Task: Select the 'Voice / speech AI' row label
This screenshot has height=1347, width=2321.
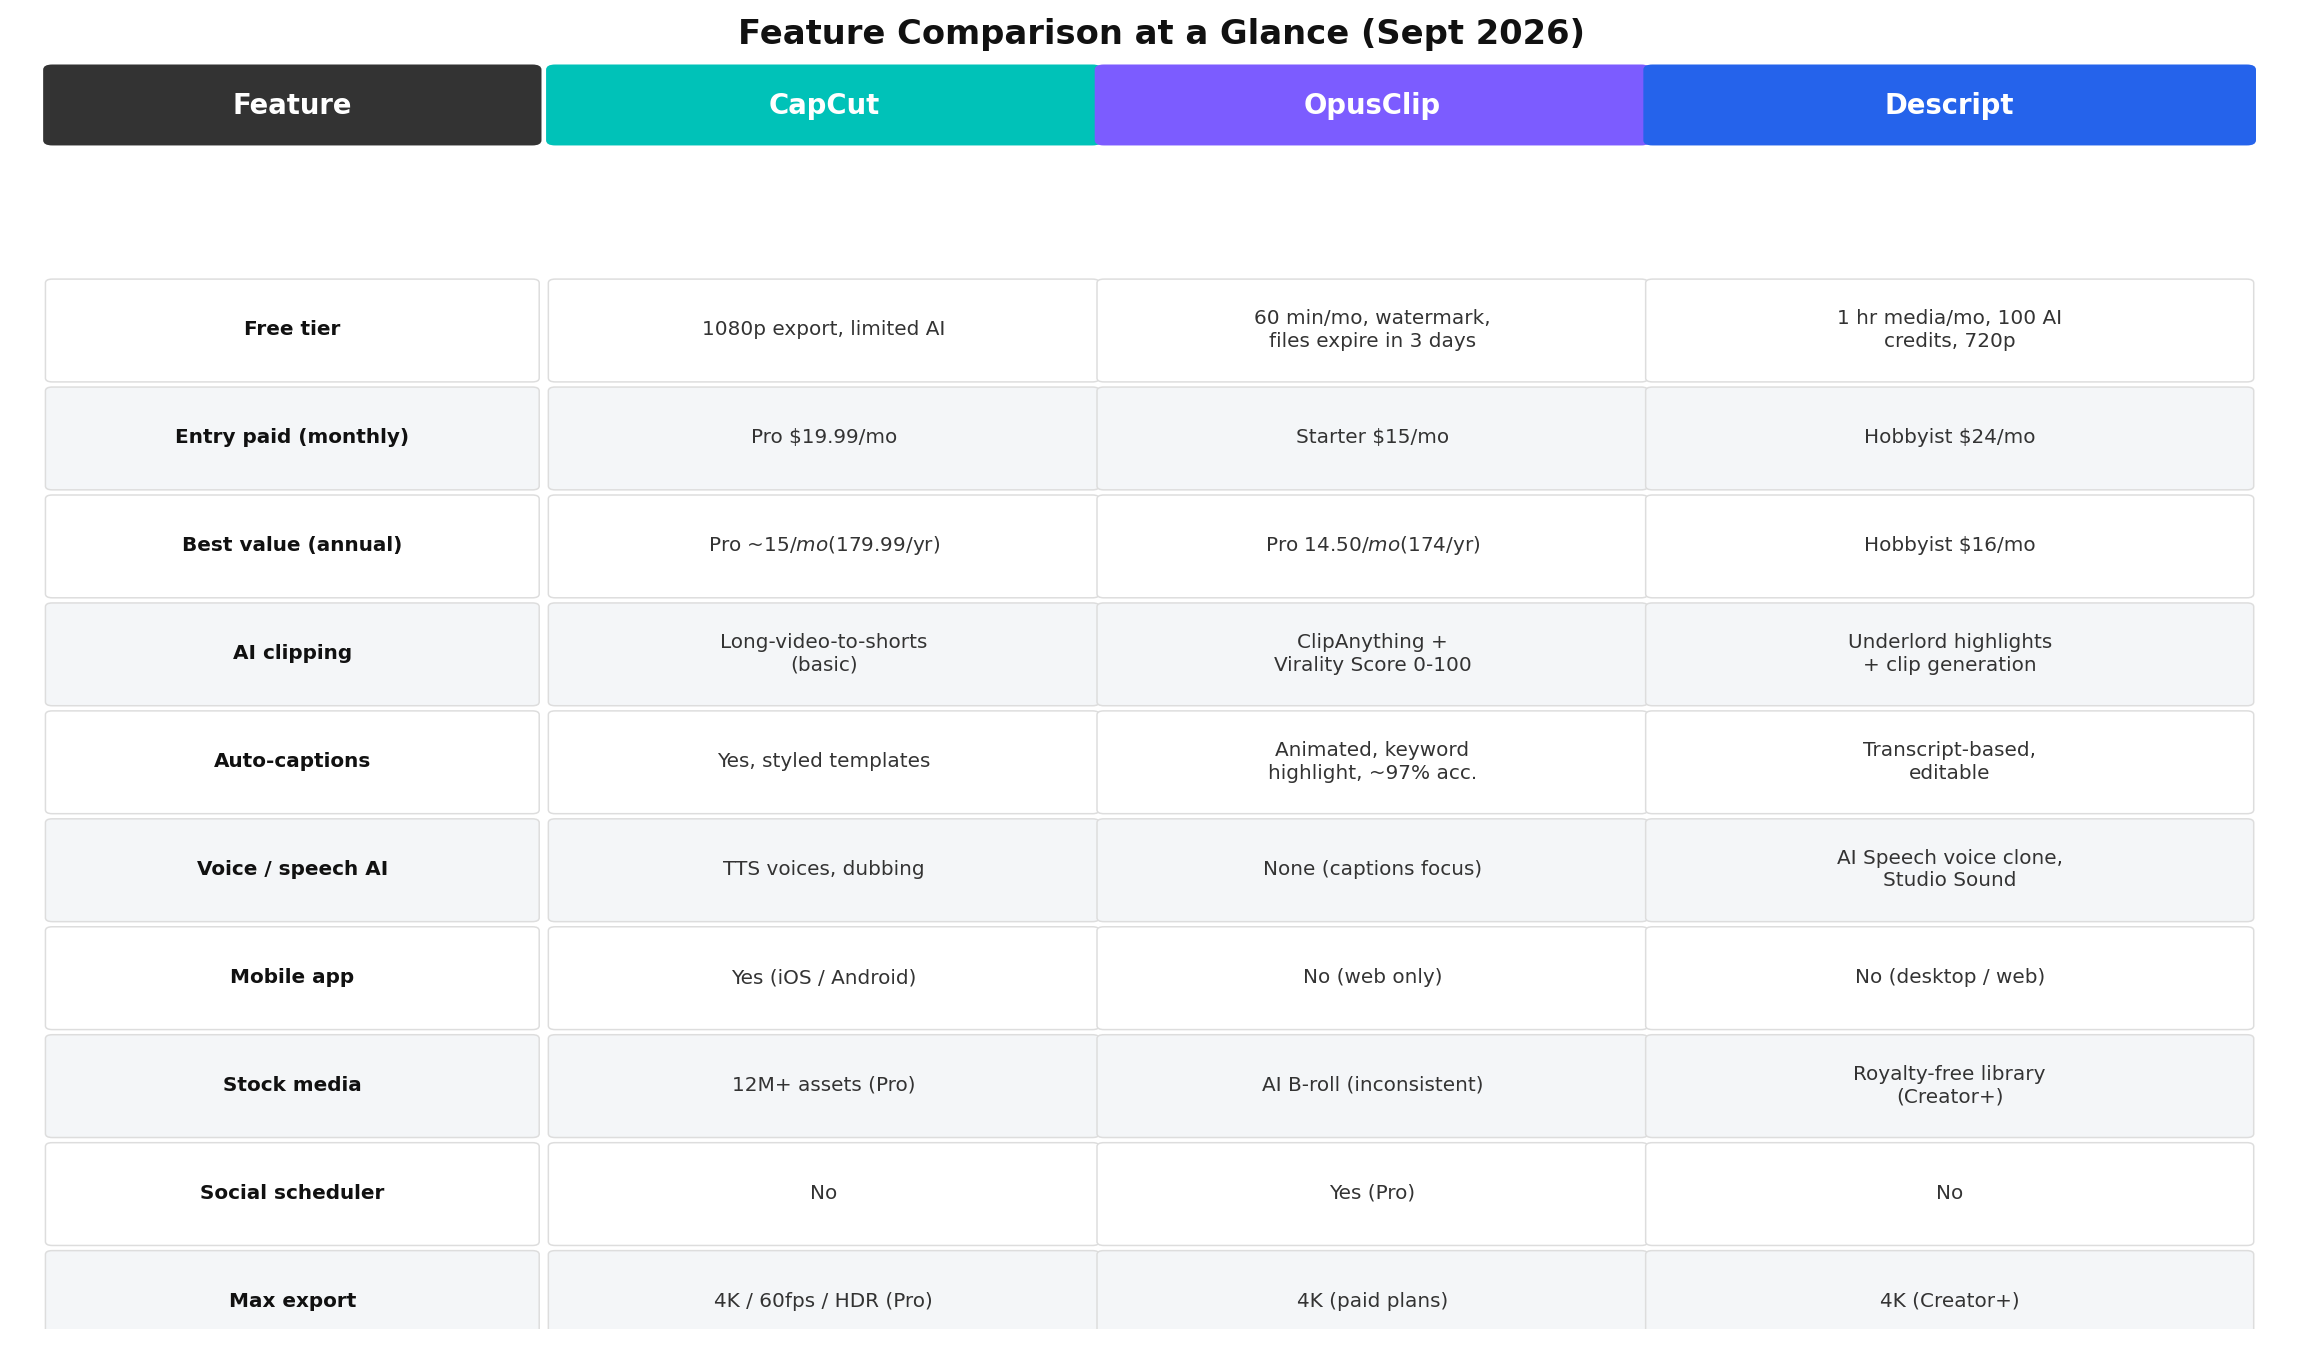Action: coord(292,870)
